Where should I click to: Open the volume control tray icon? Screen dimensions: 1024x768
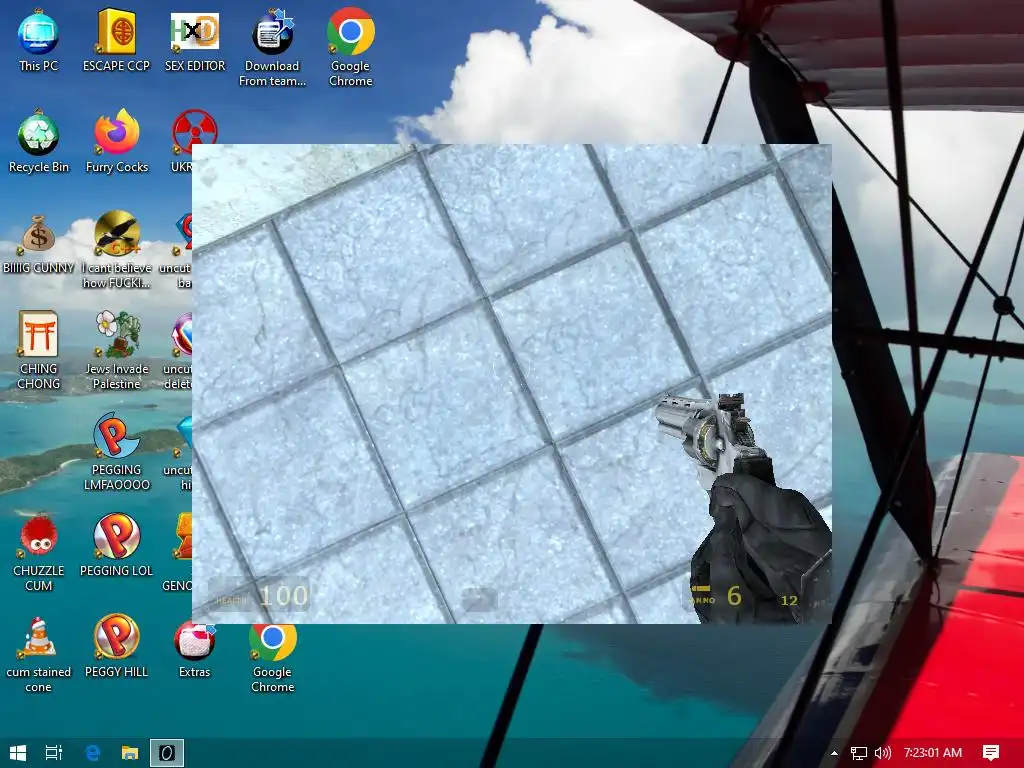click(x=882, y=753)
